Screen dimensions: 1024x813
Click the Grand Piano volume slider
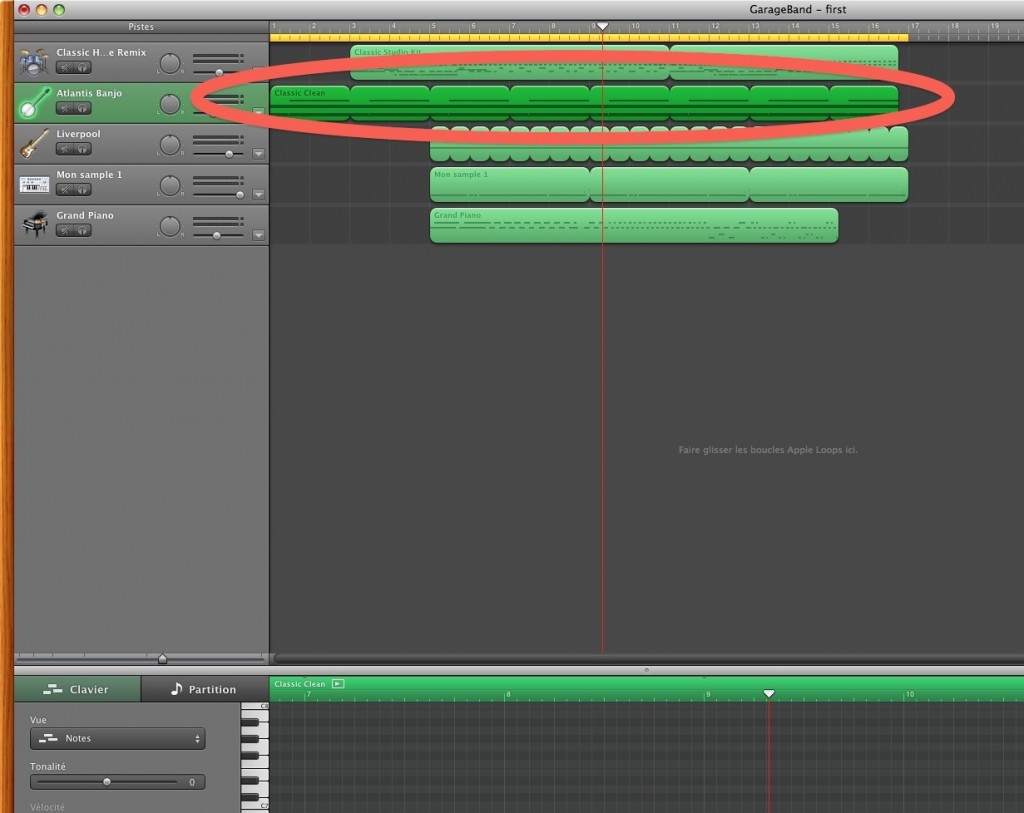coord(219,235)
